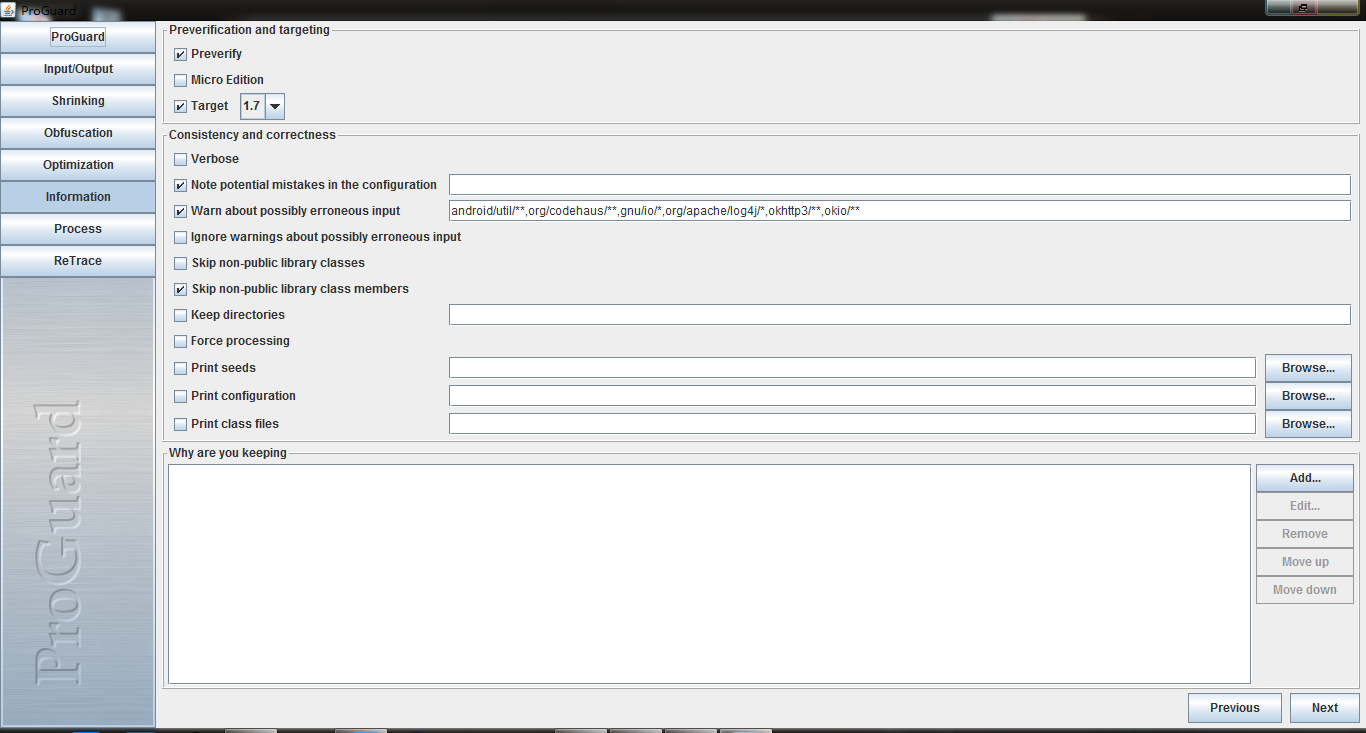Switch to the Input/Output tab
The width and height of the screenshot is (1366, 733).
click(x=78, y=69)
